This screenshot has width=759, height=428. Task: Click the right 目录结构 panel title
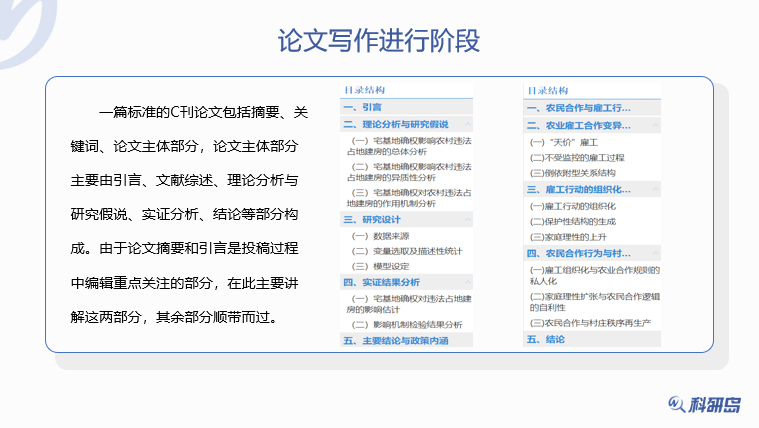pos(548,90)
